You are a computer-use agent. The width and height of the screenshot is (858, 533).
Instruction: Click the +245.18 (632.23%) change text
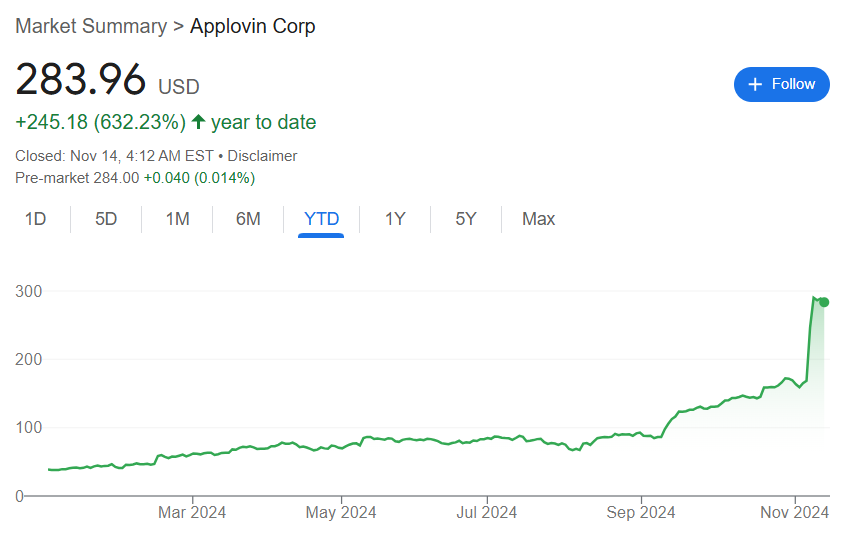[101, 122]
